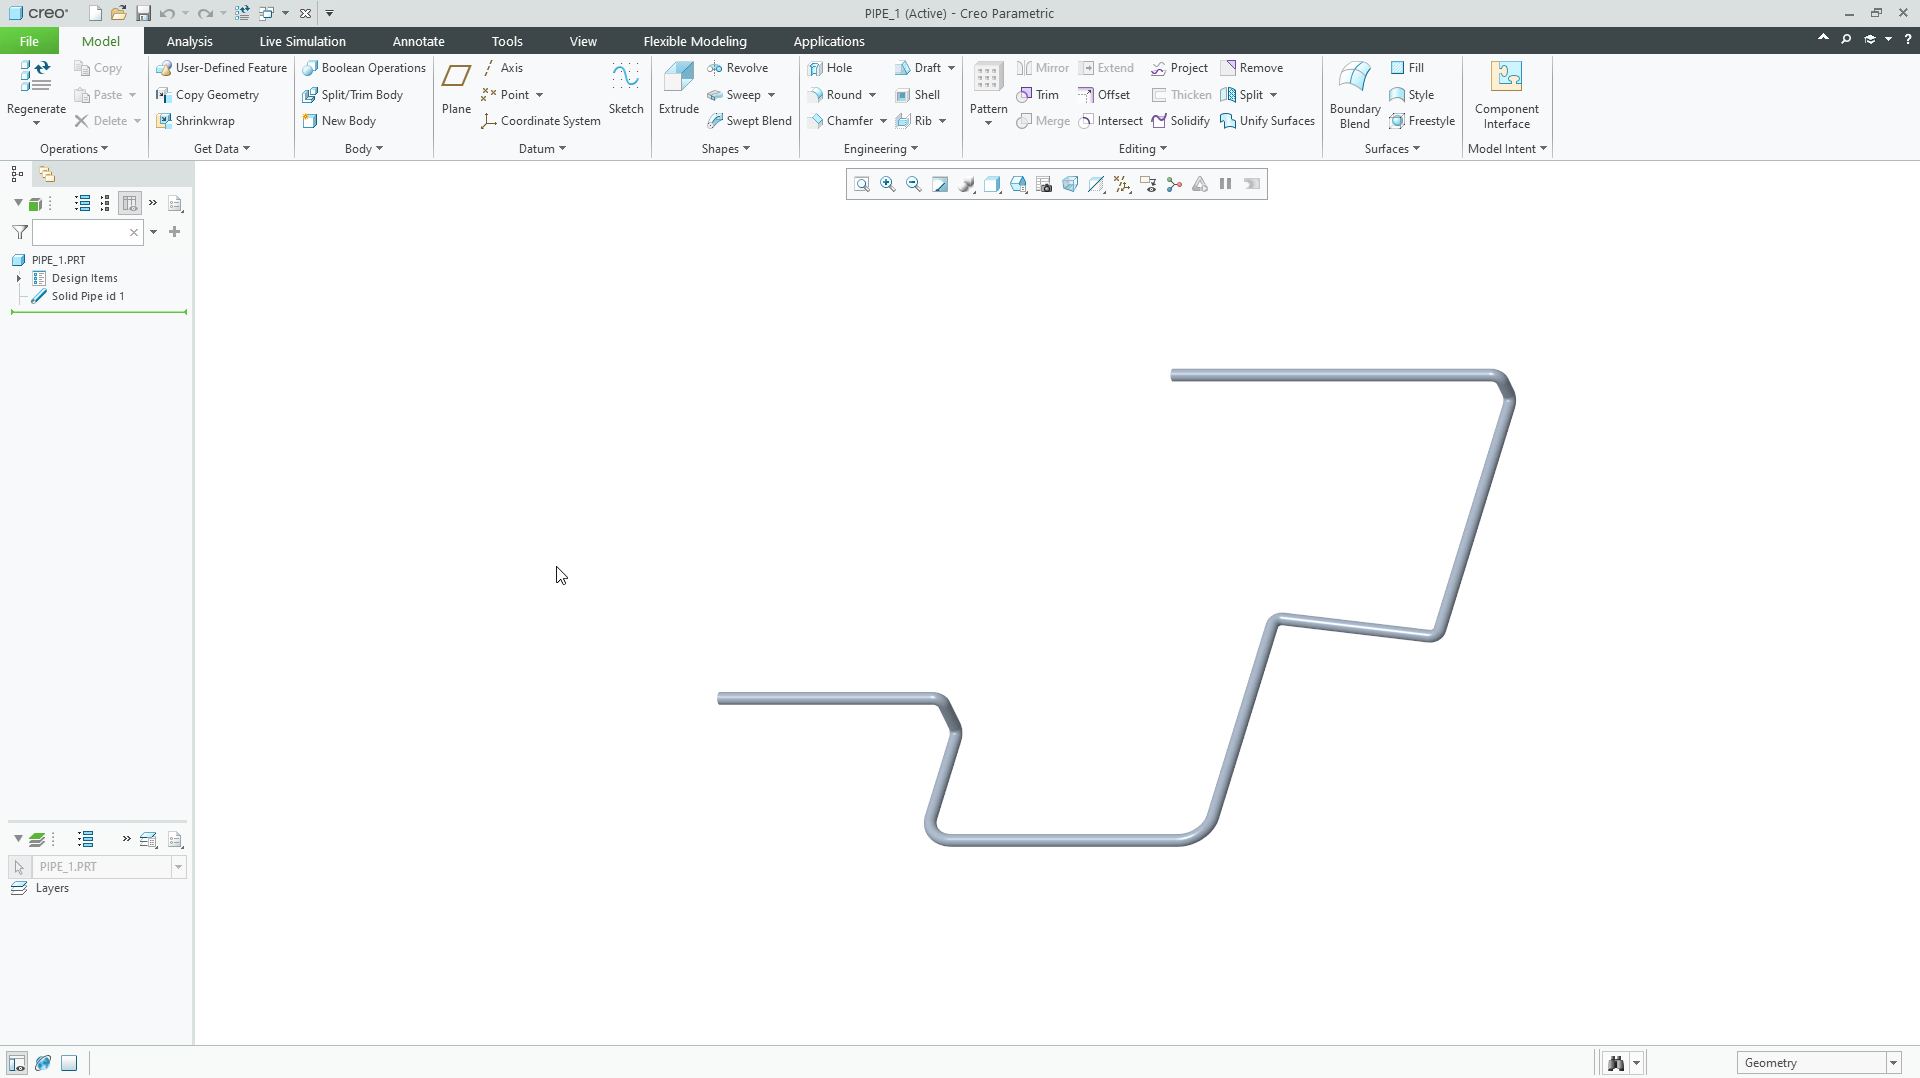
Task: Click the Swept Blend tool
Action: tap(749, 121)
